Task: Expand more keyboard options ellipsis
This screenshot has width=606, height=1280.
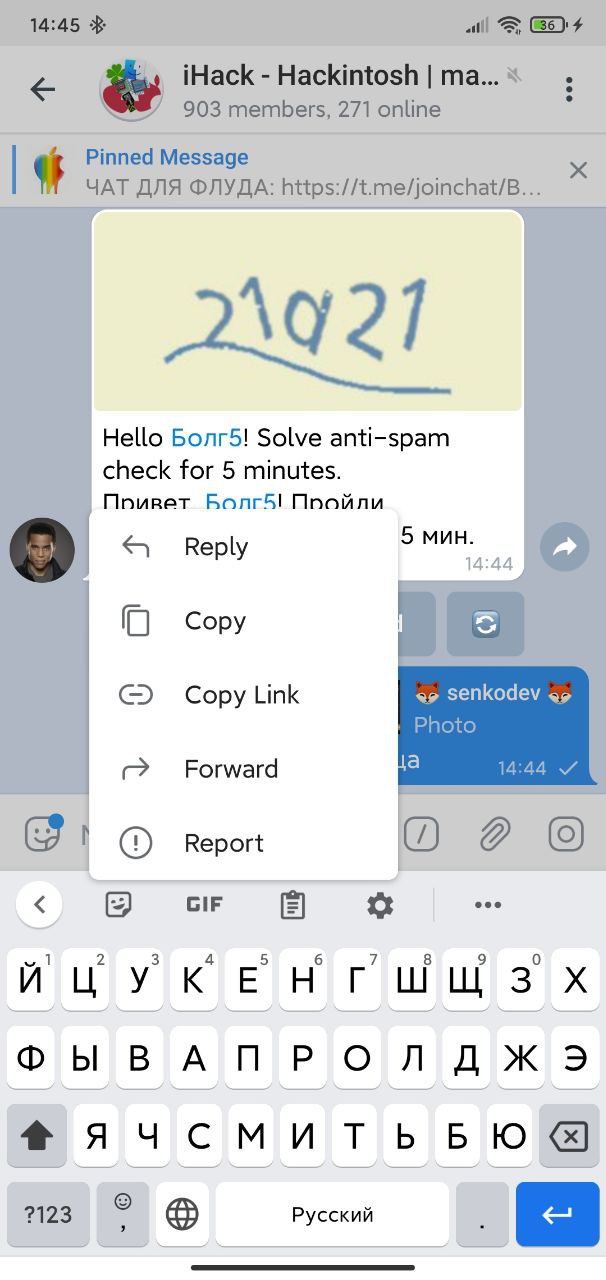Action: tap(488, 906)
